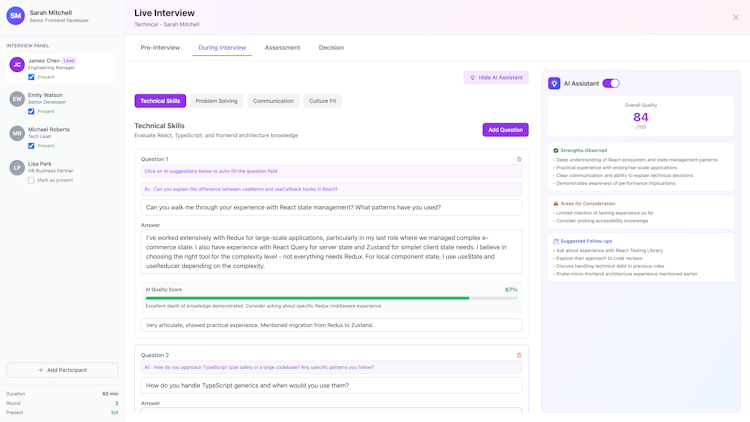
Task: Switch to the Assessment tab
Action: point(282,47)
